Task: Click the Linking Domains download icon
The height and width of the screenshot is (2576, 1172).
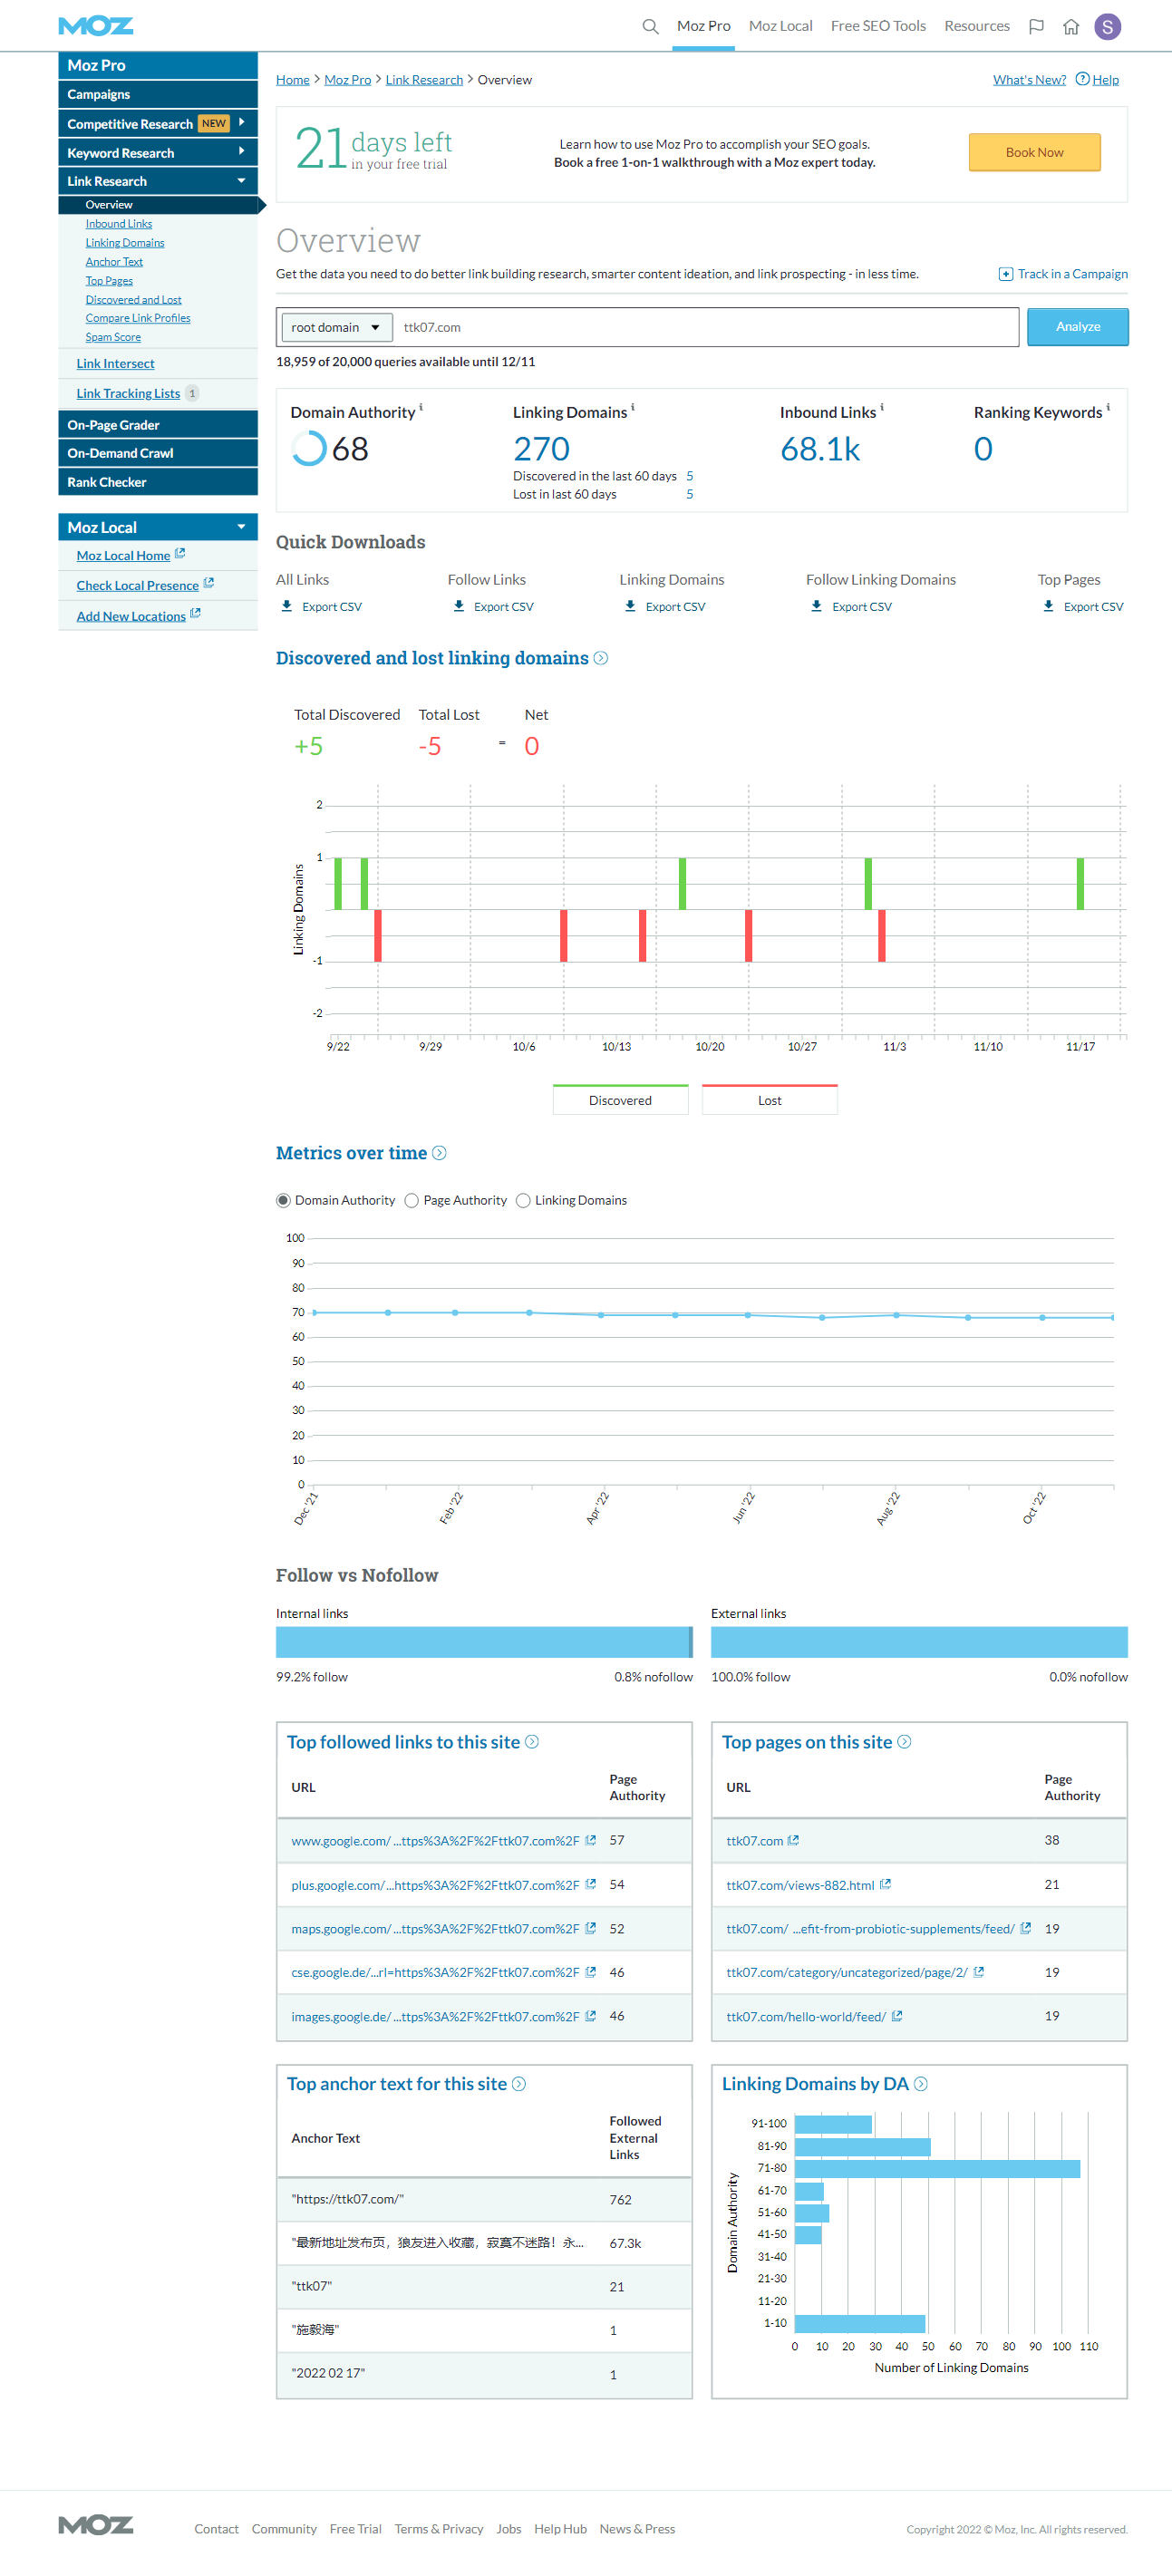Action: [630, 606]
